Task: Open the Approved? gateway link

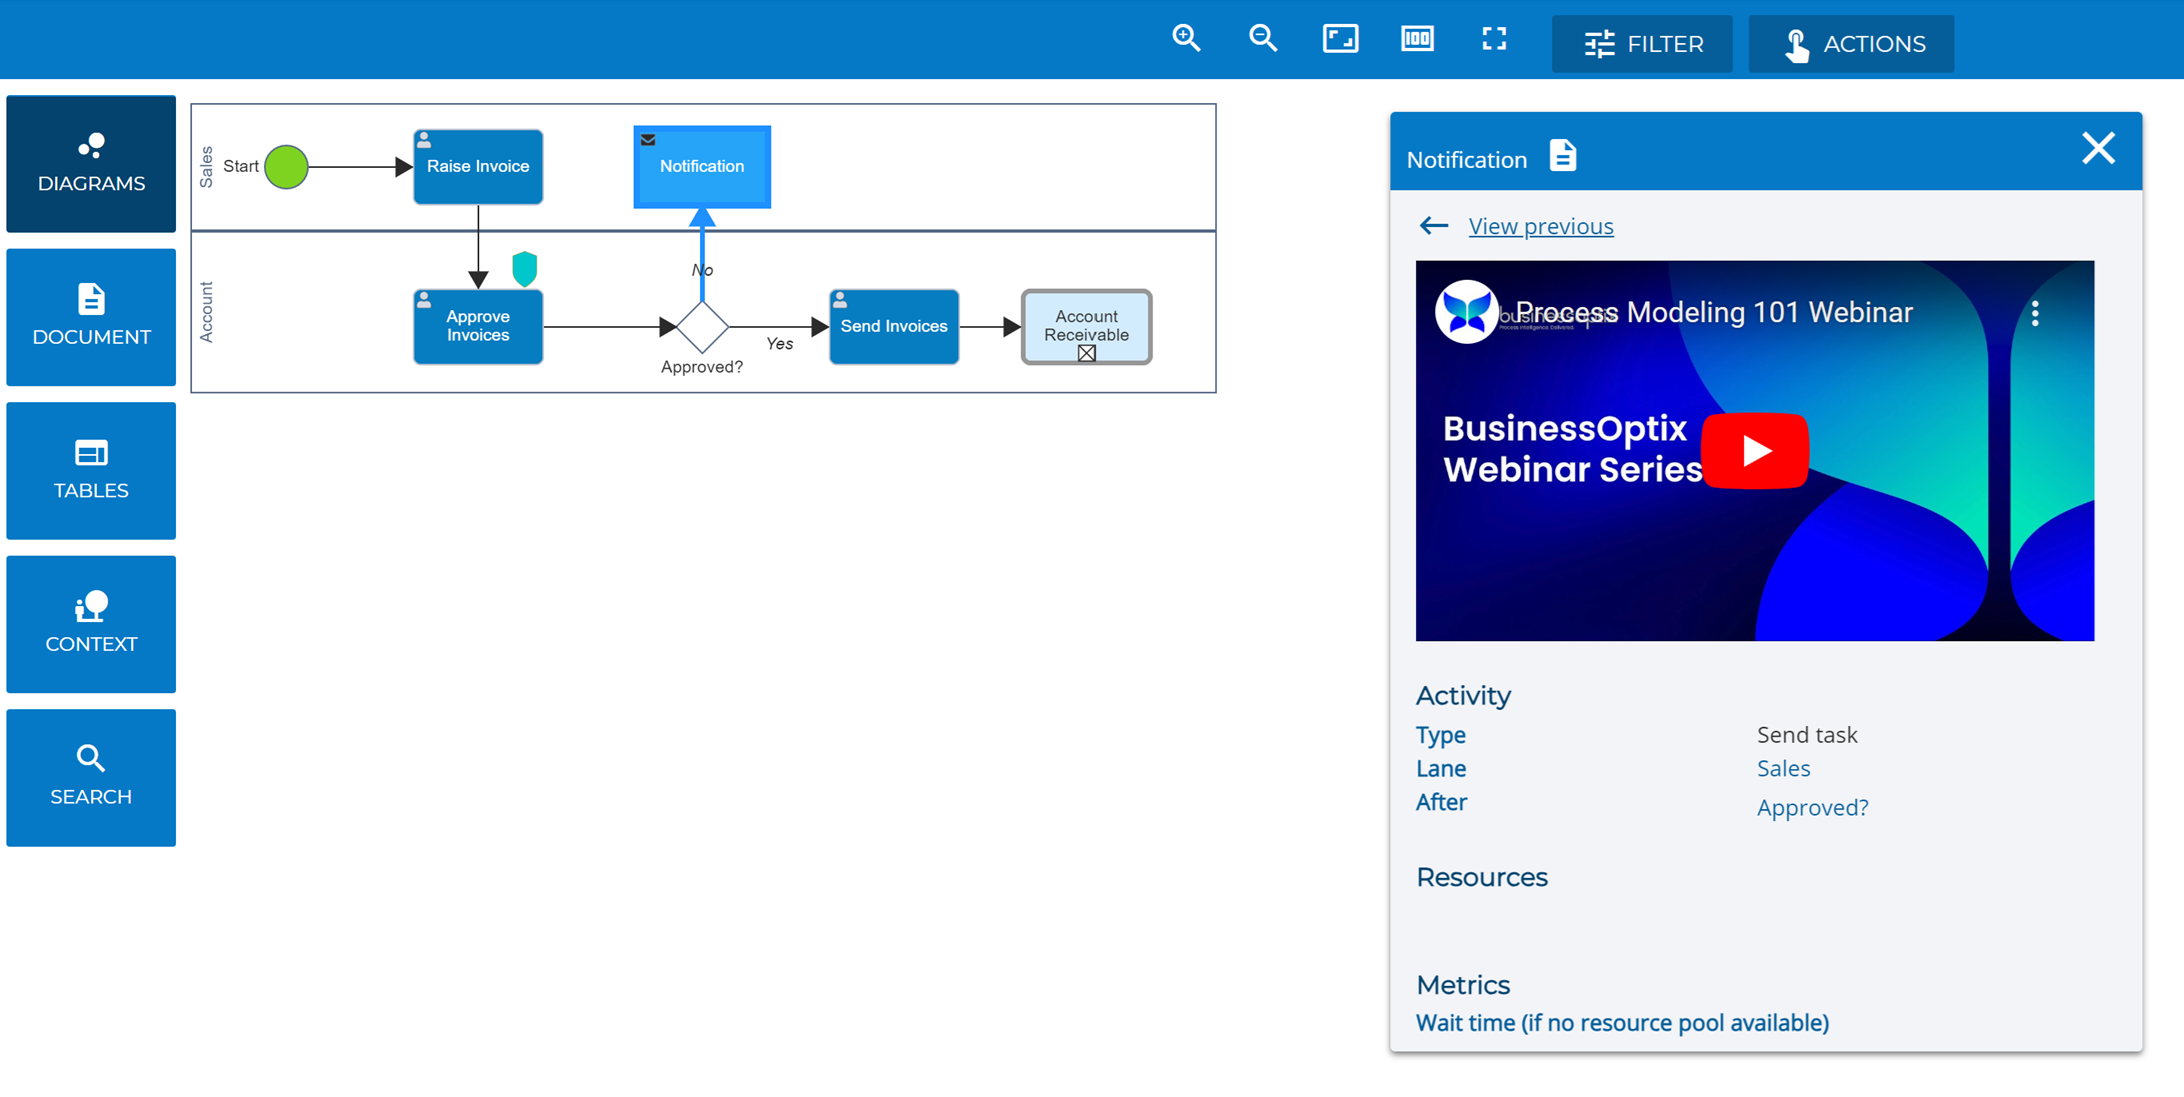Action: click(1812, 807)
